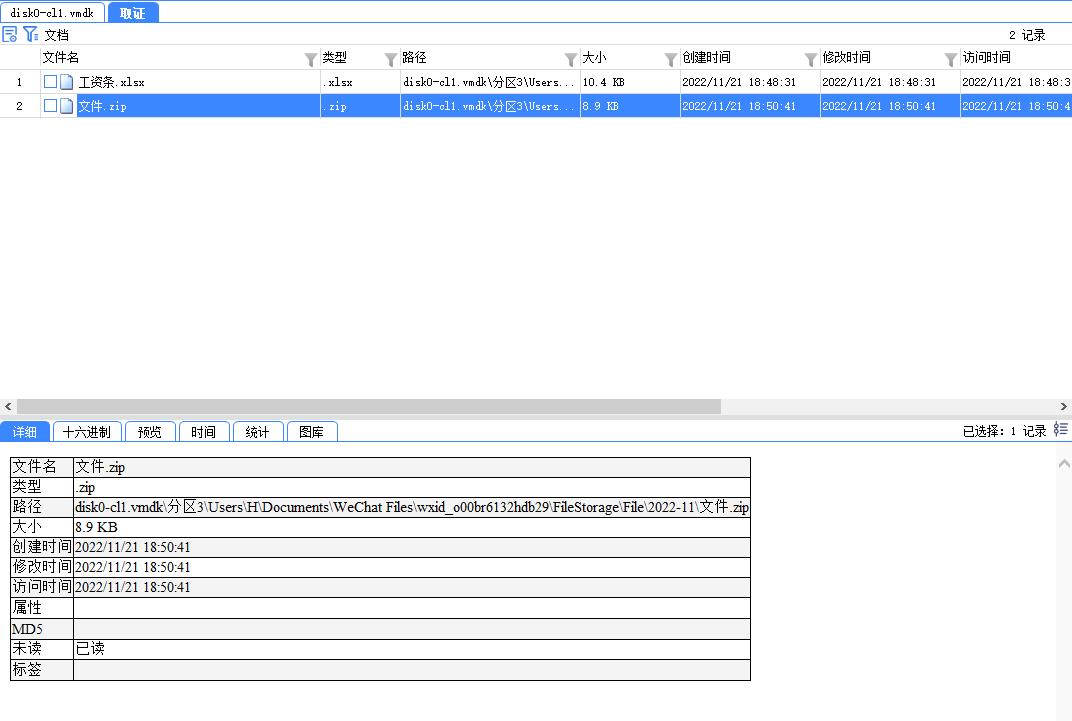Click the list settings icon left of 文档
This screenshot has height=721, width=1072.
(10, 34)
